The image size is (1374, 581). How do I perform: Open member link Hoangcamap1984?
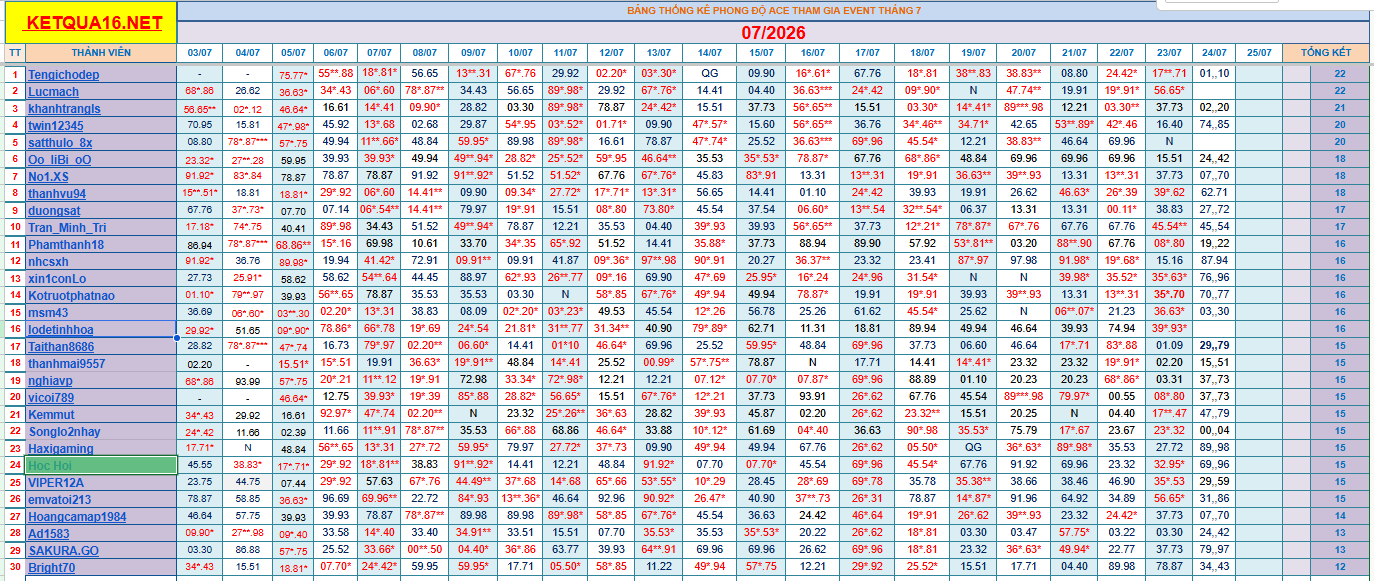77,516
